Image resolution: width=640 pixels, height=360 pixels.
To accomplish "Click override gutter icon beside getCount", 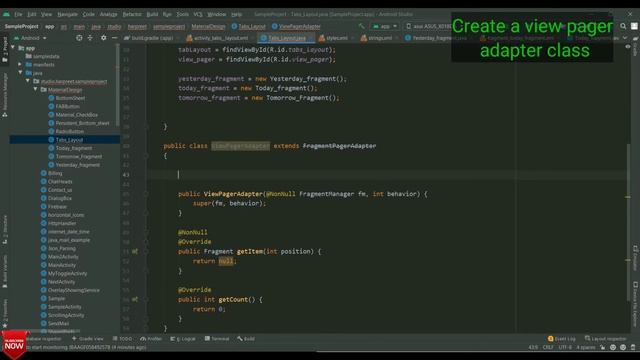I will tap(135, 300).
